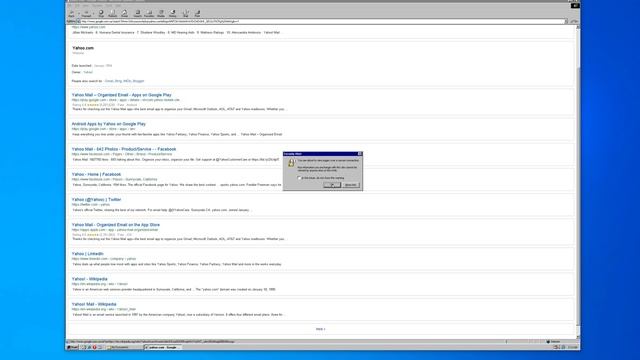The height and width of the screenshot is (360, 640).
Task: Open the 'Yahoo! Mail - Wikipedia' result
Action: [94, 304]
